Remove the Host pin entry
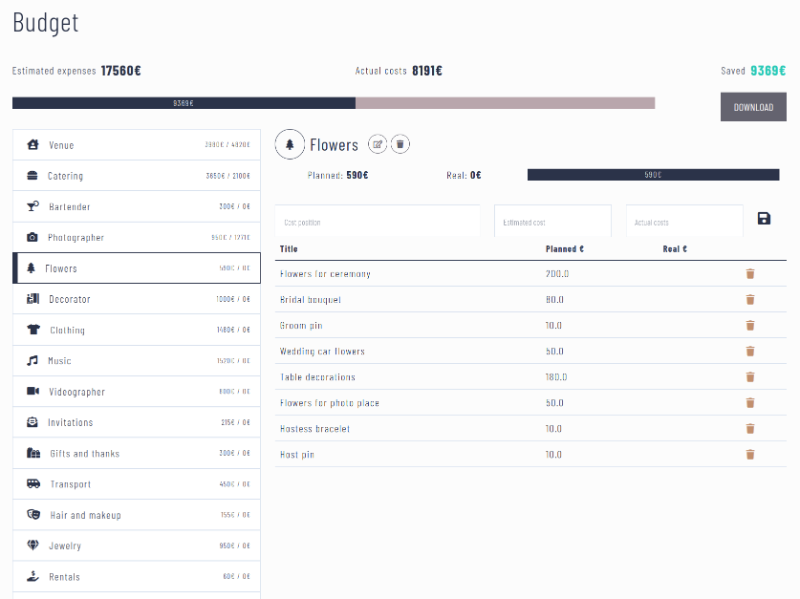 (x=748, y=453)
